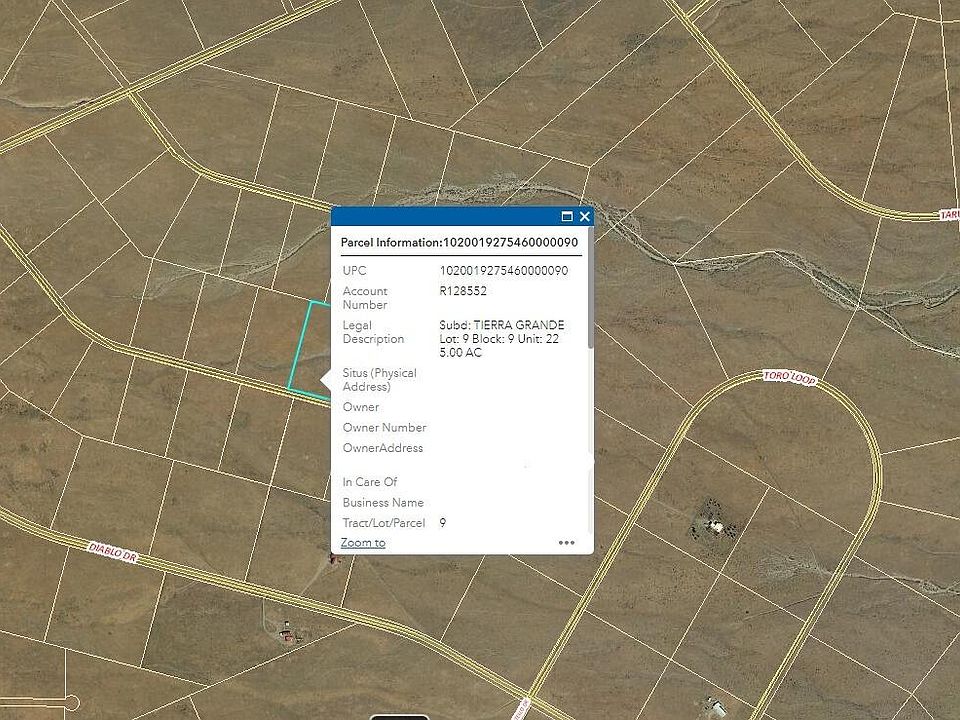Viewport: 960px width, 720px height.
Task: Click the Tract/Lot/Parcel value 9
Action: click(443, 523)
